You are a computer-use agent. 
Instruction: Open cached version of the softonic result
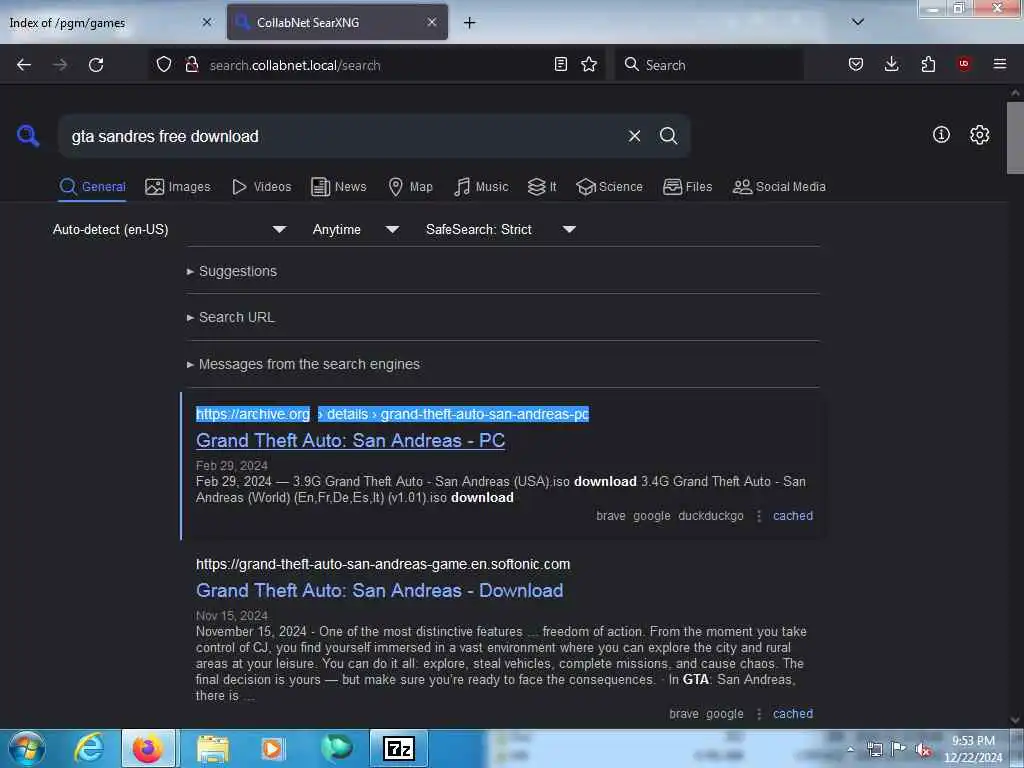pos(793,714)
